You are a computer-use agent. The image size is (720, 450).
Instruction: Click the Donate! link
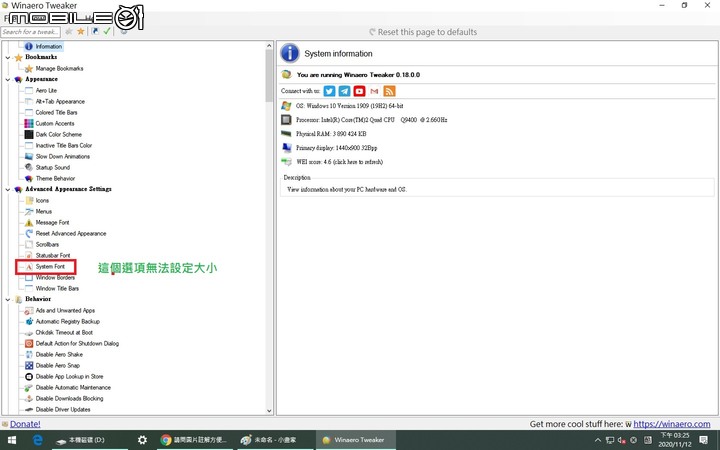click(x=25, y=424)
